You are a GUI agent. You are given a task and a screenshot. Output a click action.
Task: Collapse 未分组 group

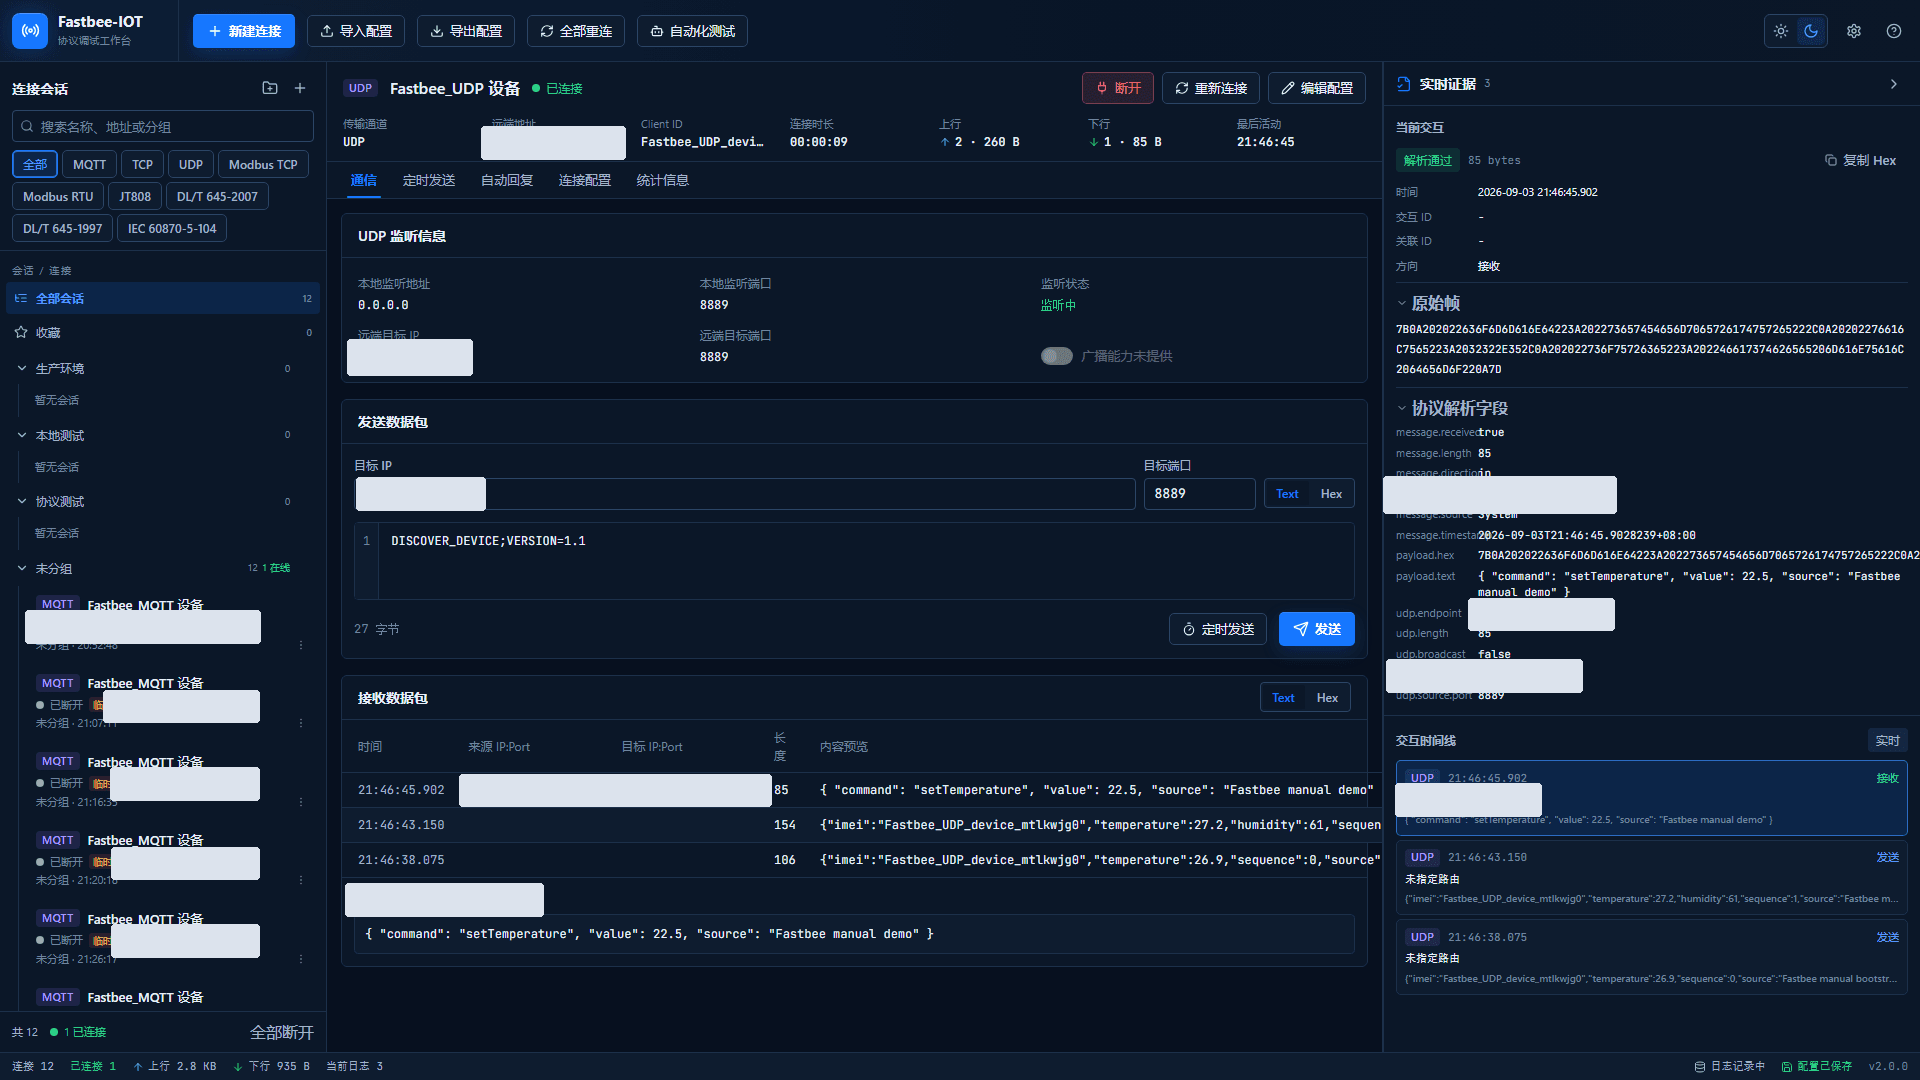[x=22, y=568]
